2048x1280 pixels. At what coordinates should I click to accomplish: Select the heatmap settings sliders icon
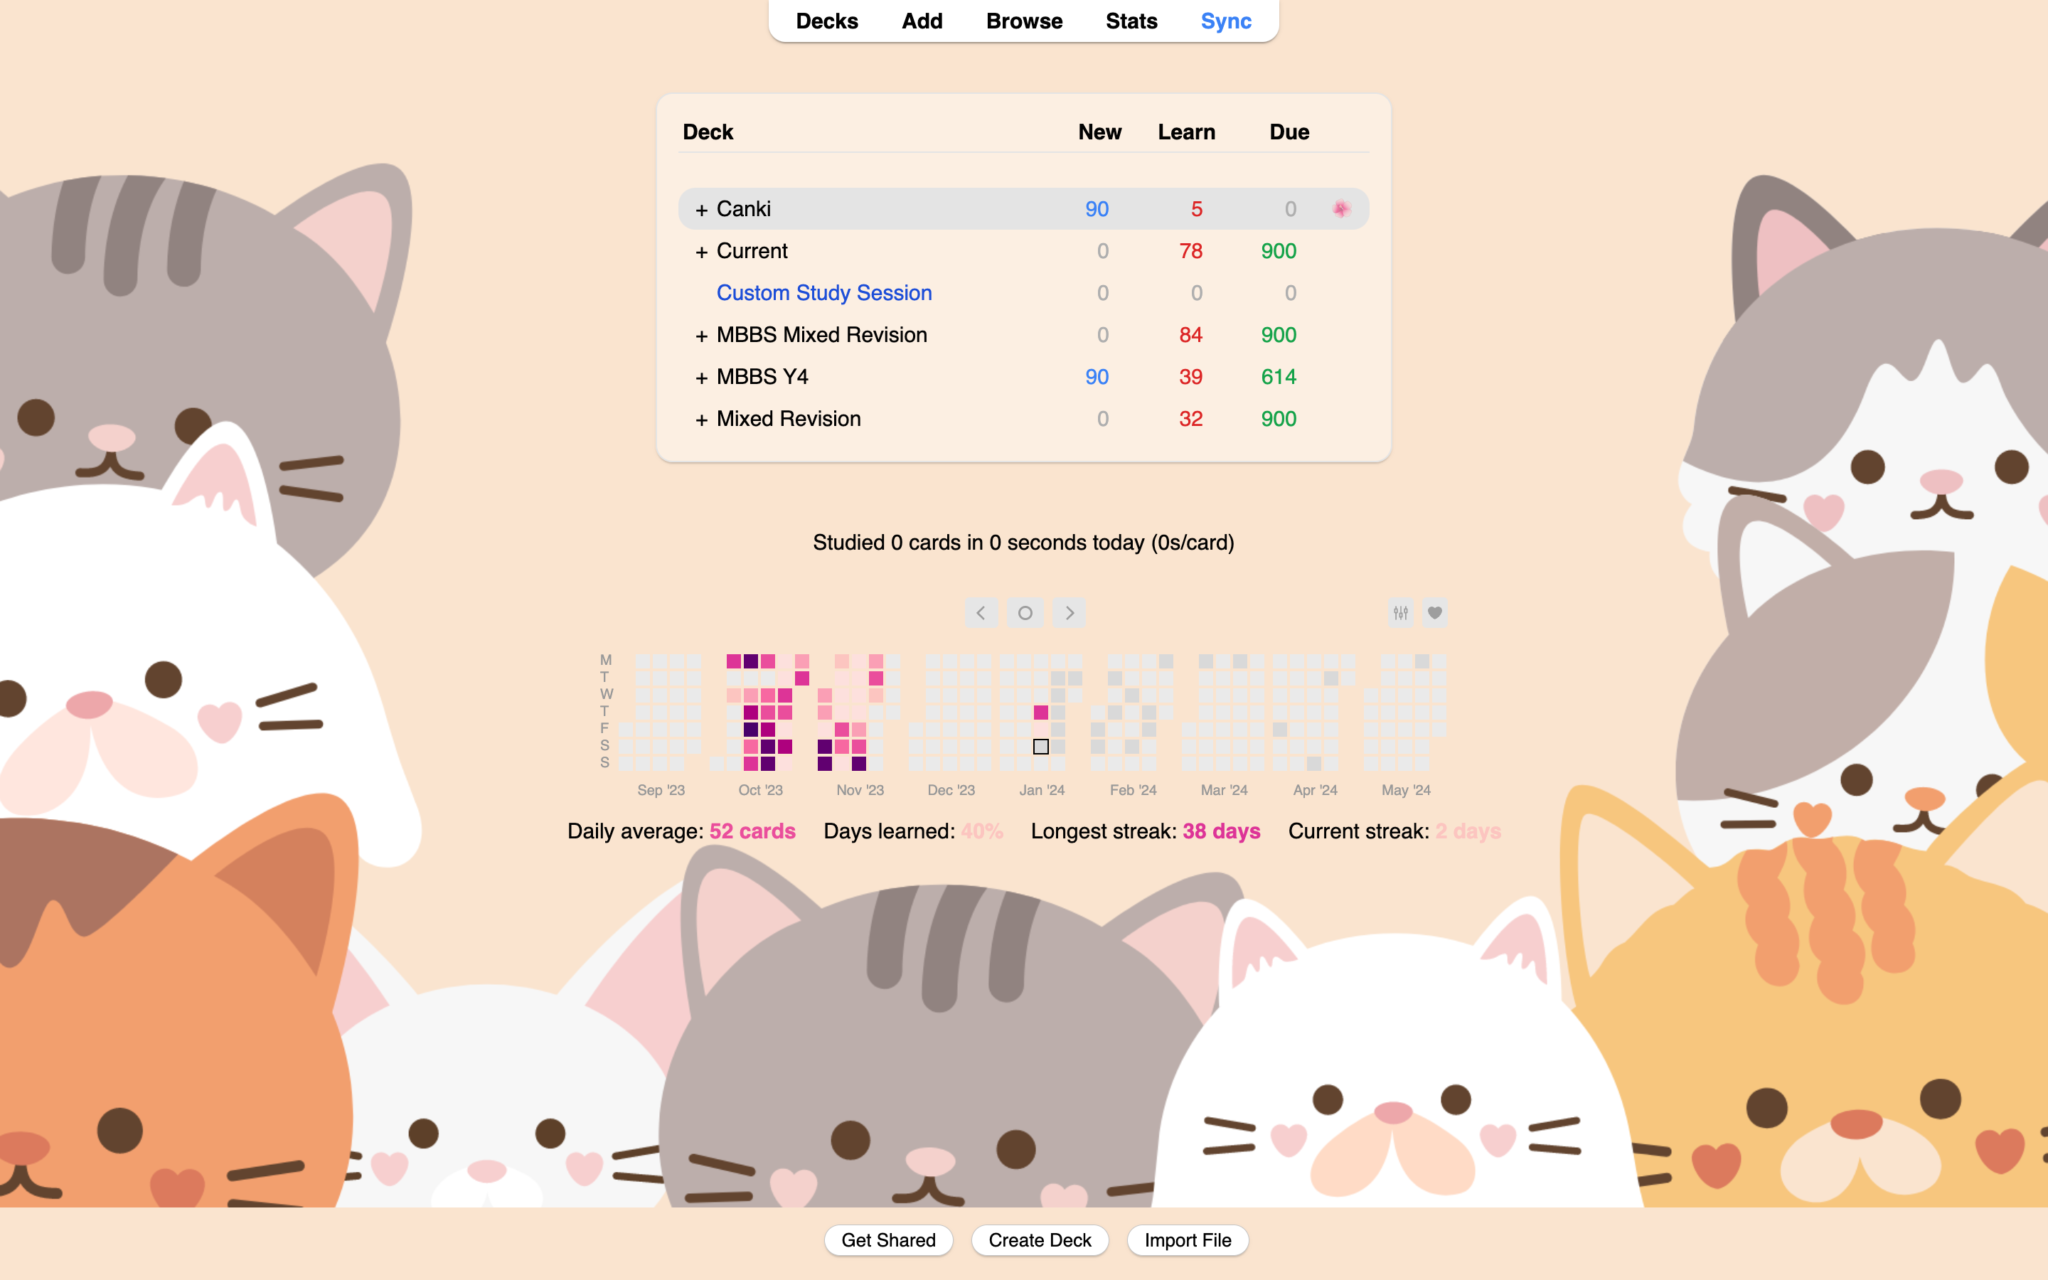(1400, 613)
